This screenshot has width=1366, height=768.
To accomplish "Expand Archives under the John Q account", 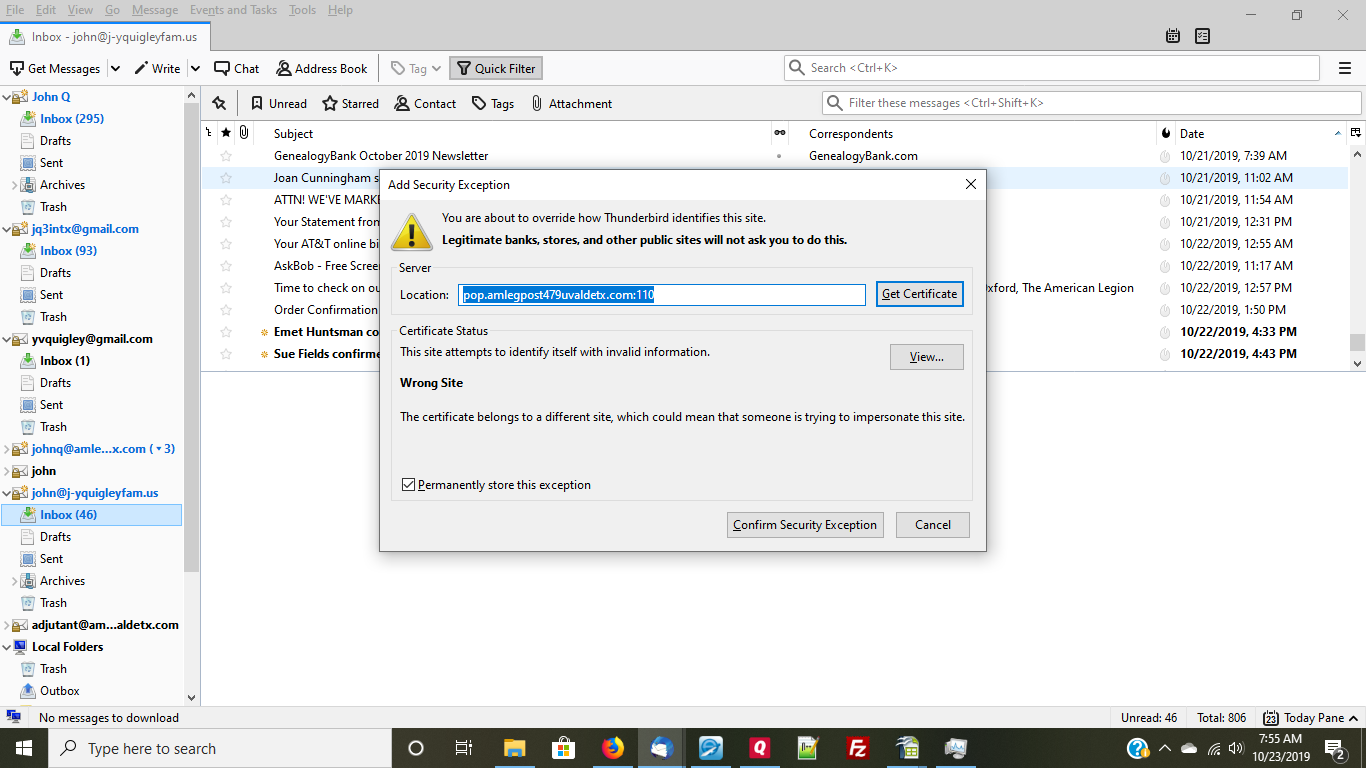I will coord(15,185).
